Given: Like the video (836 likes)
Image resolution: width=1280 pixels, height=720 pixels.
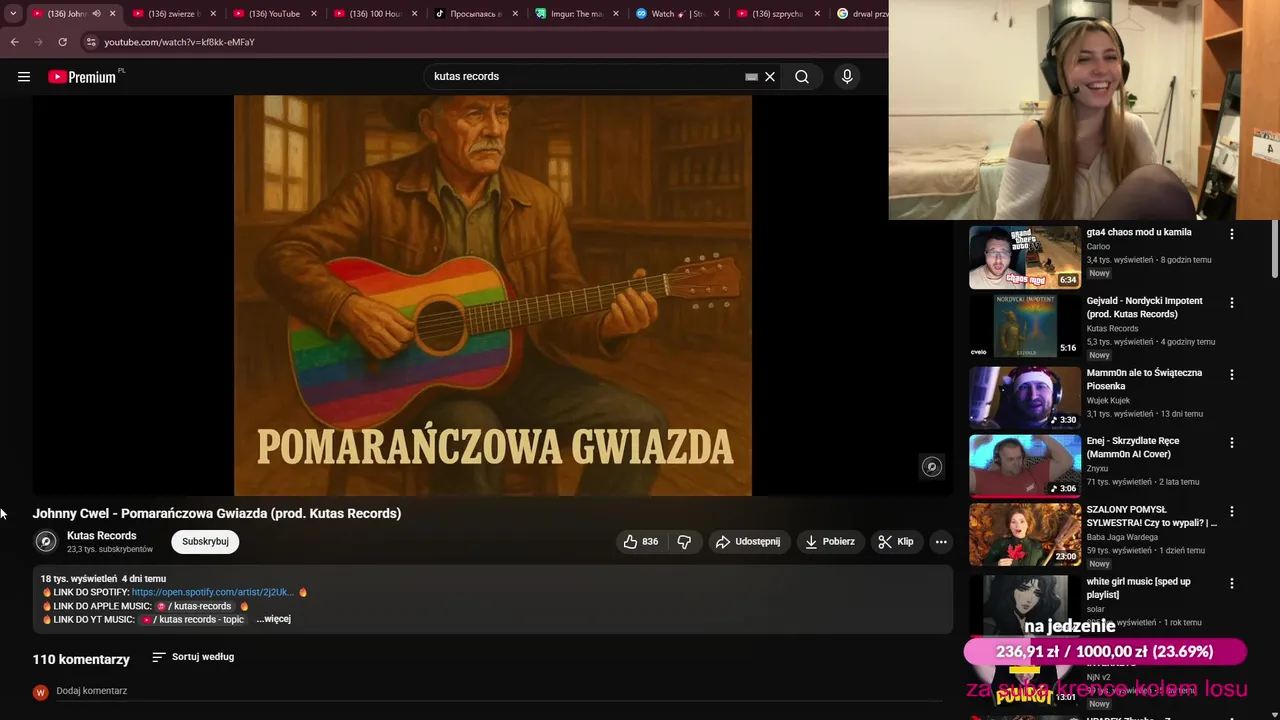Looking at the screenshot, I should [x=640, y=541].
